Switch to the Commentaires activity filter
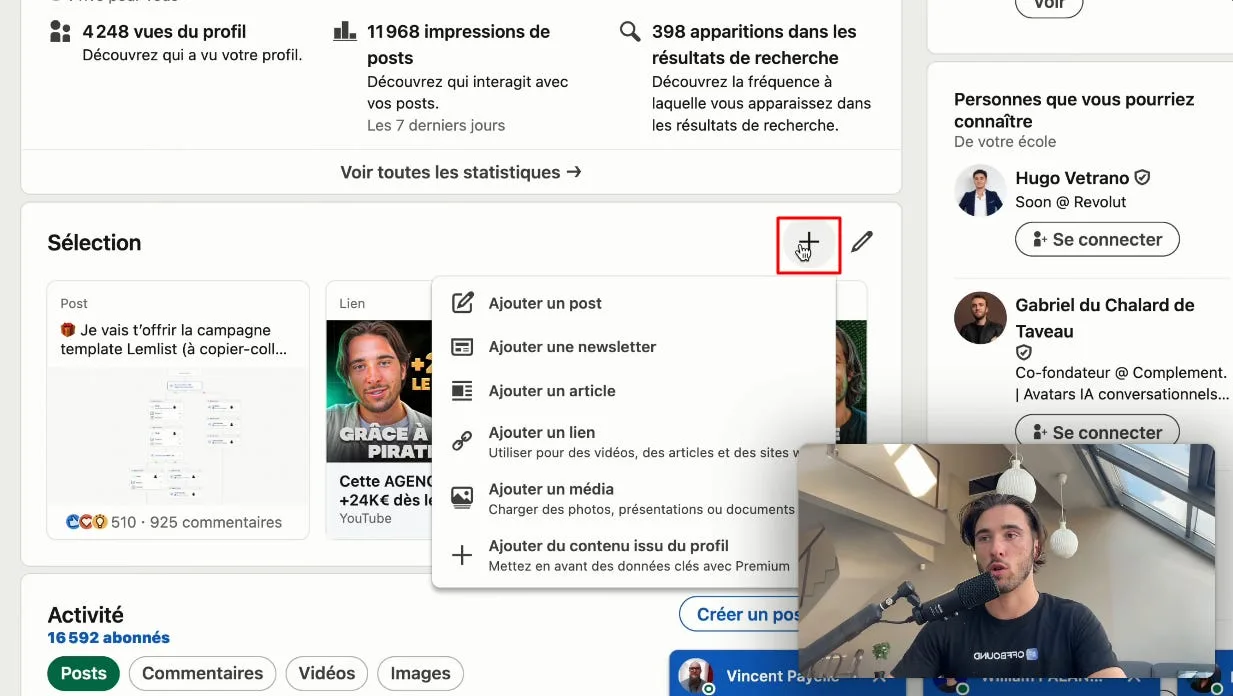1233x696 pixels. pyautogui.click(x=202, y=673)
